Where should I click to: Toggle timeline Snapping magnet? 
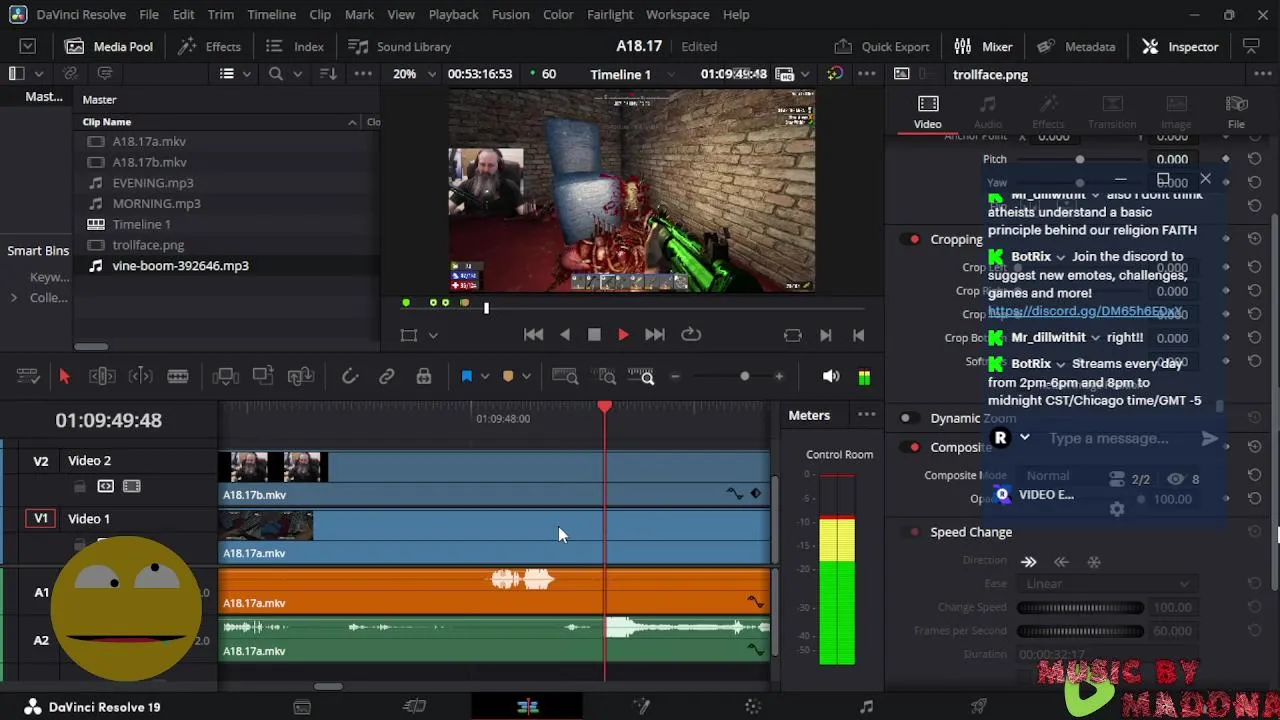[x=349, y=377]
